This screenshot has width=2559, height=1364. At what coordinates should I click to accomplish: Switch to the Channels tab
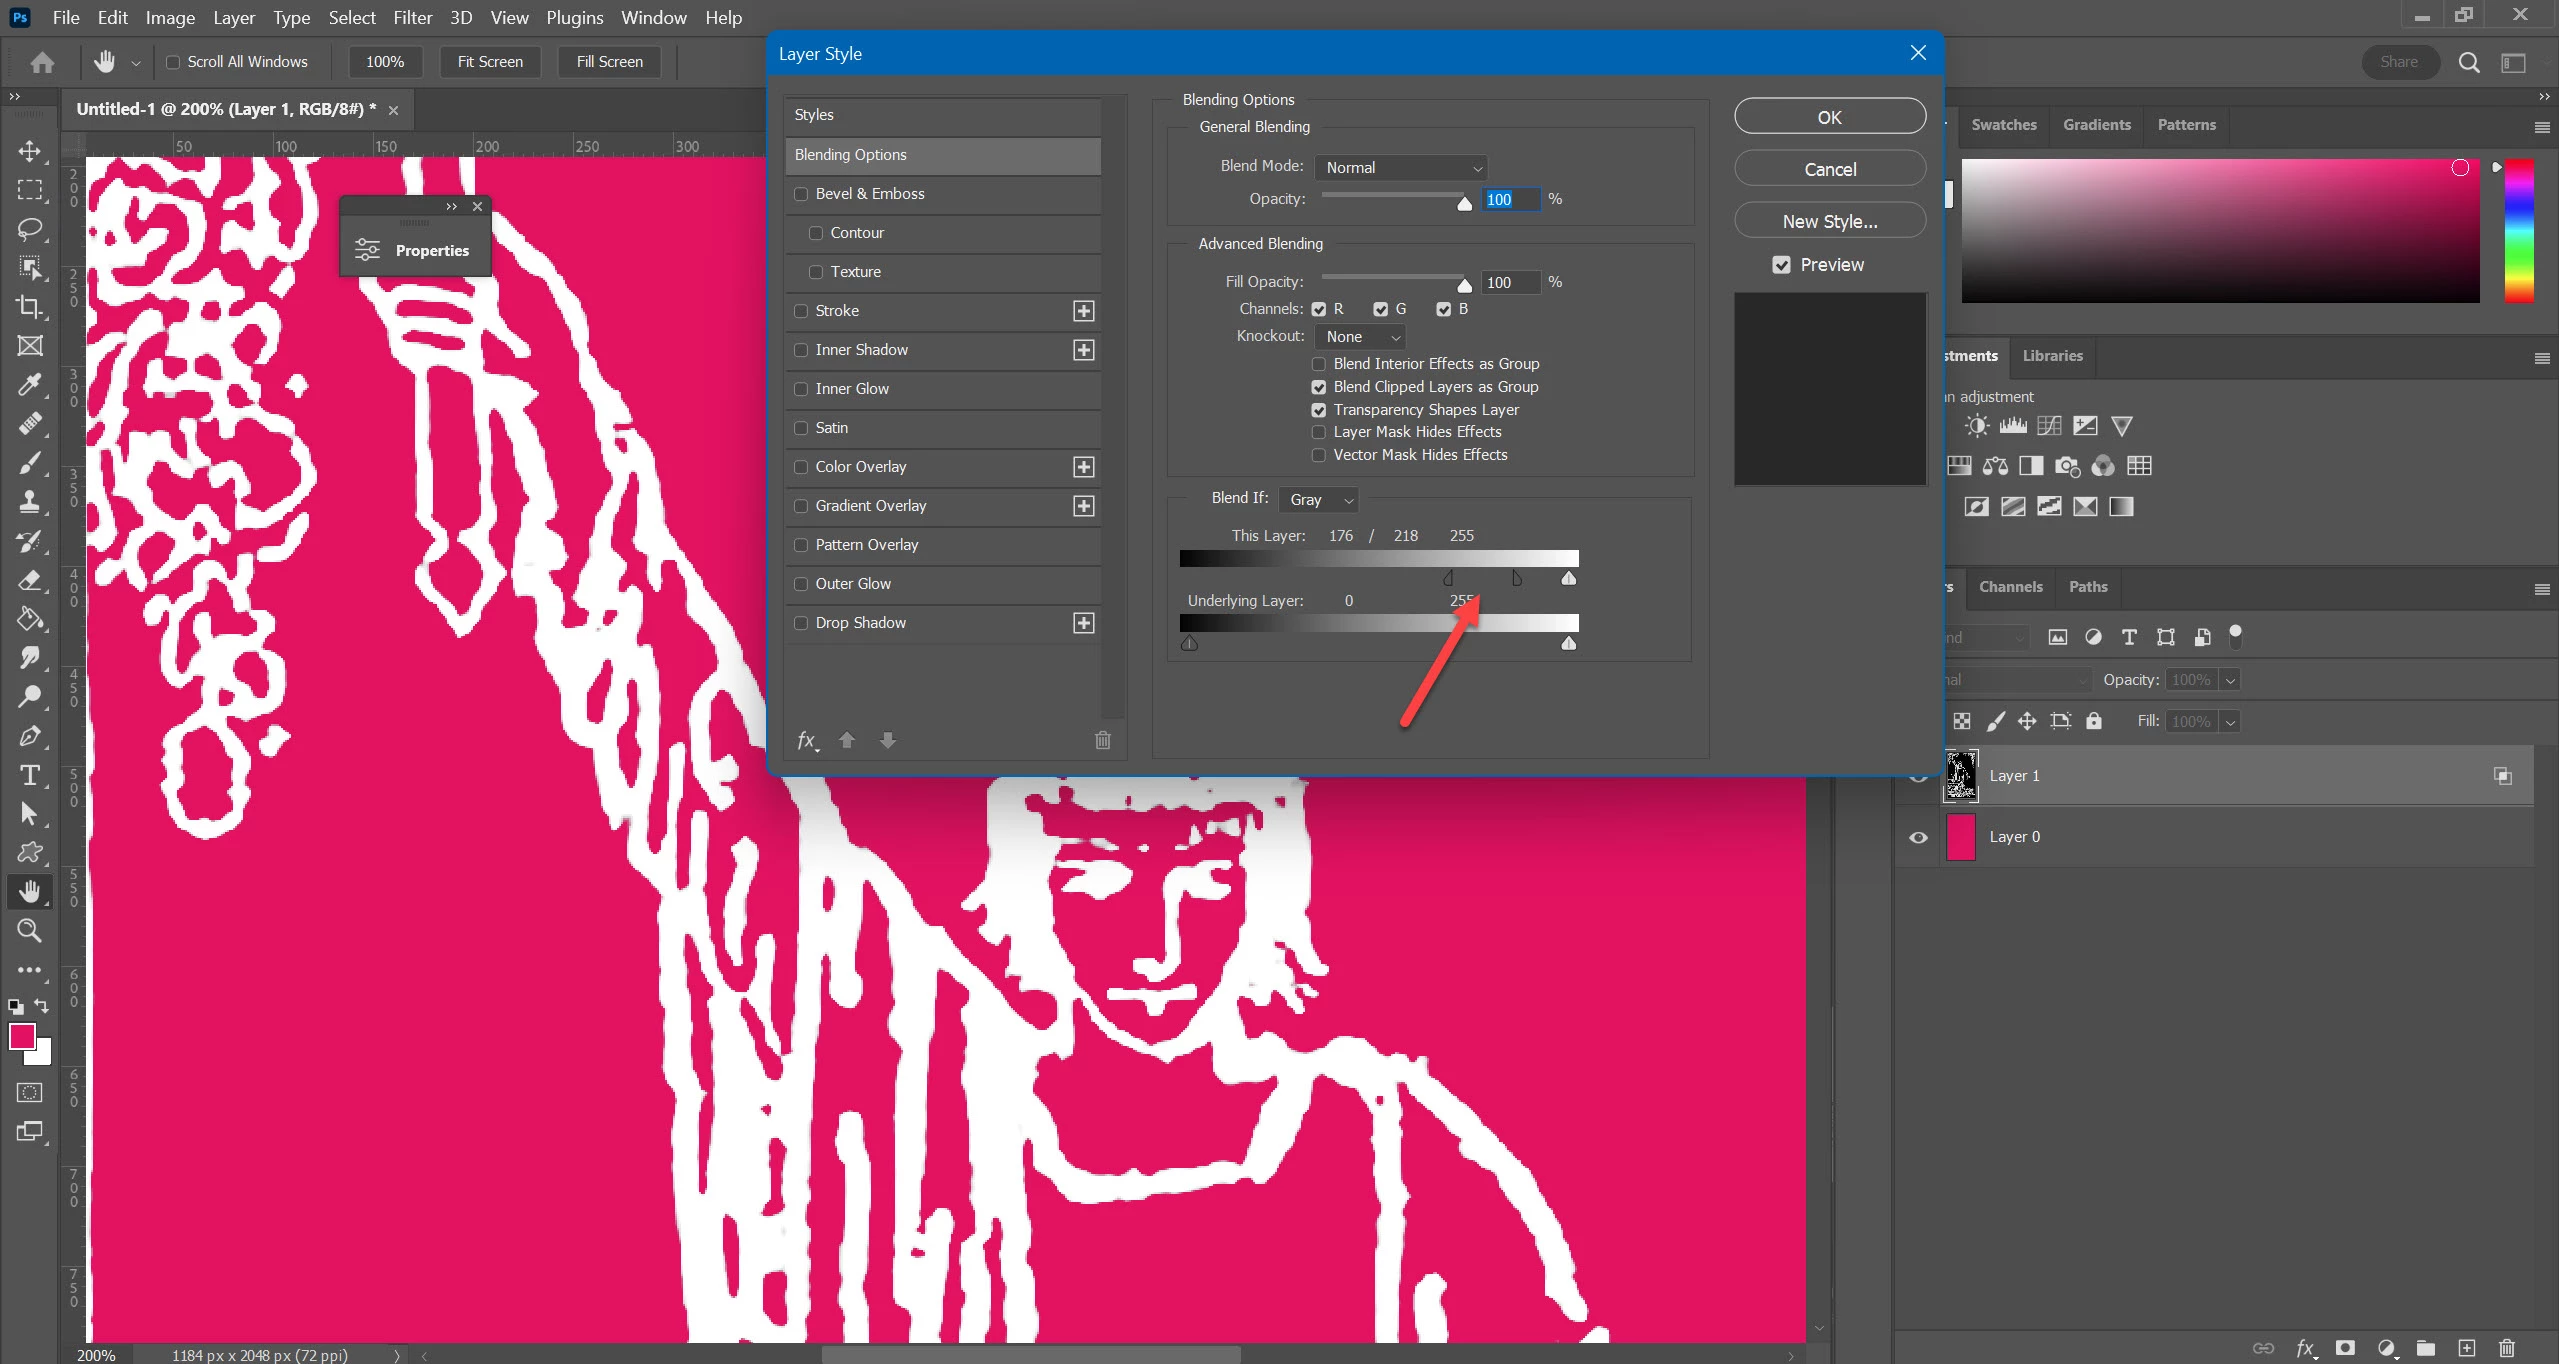(x=2010, y=587)
